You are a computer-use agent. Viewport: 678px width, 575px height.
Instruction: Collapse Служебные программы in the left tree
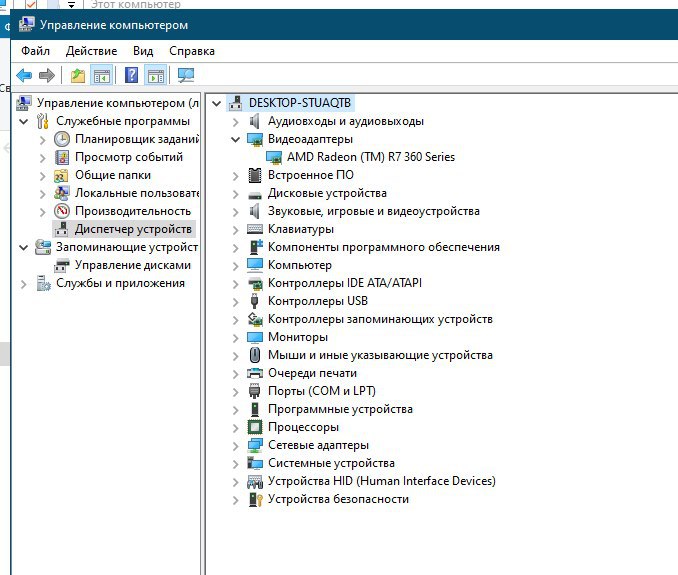coord(24,121)
